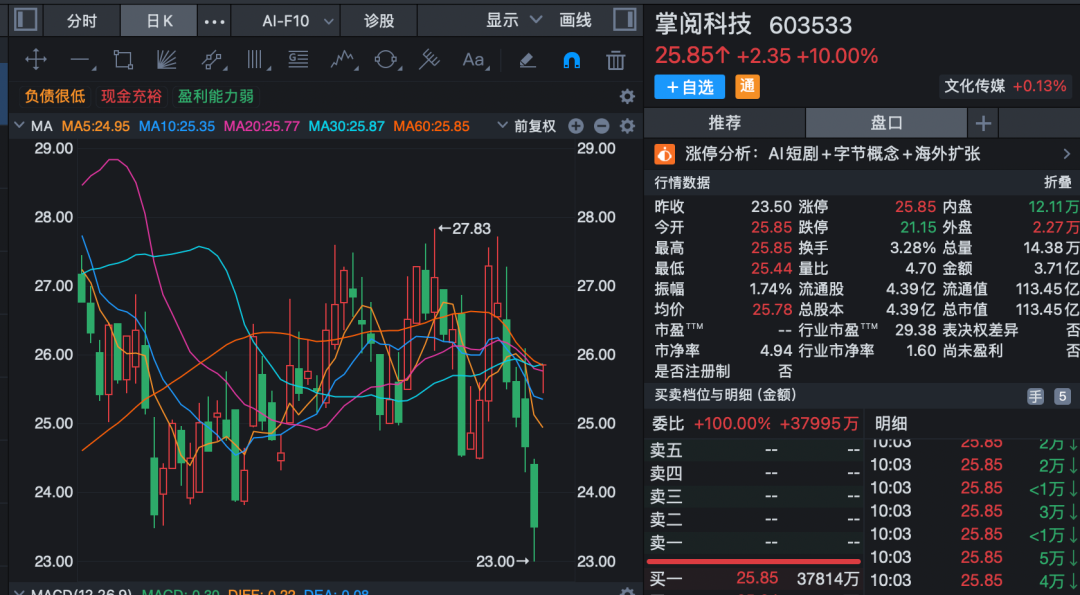Screen dimensions: 1080x595
Task: Click the 27.83 high marker on chart
Action: click(464, 229)
